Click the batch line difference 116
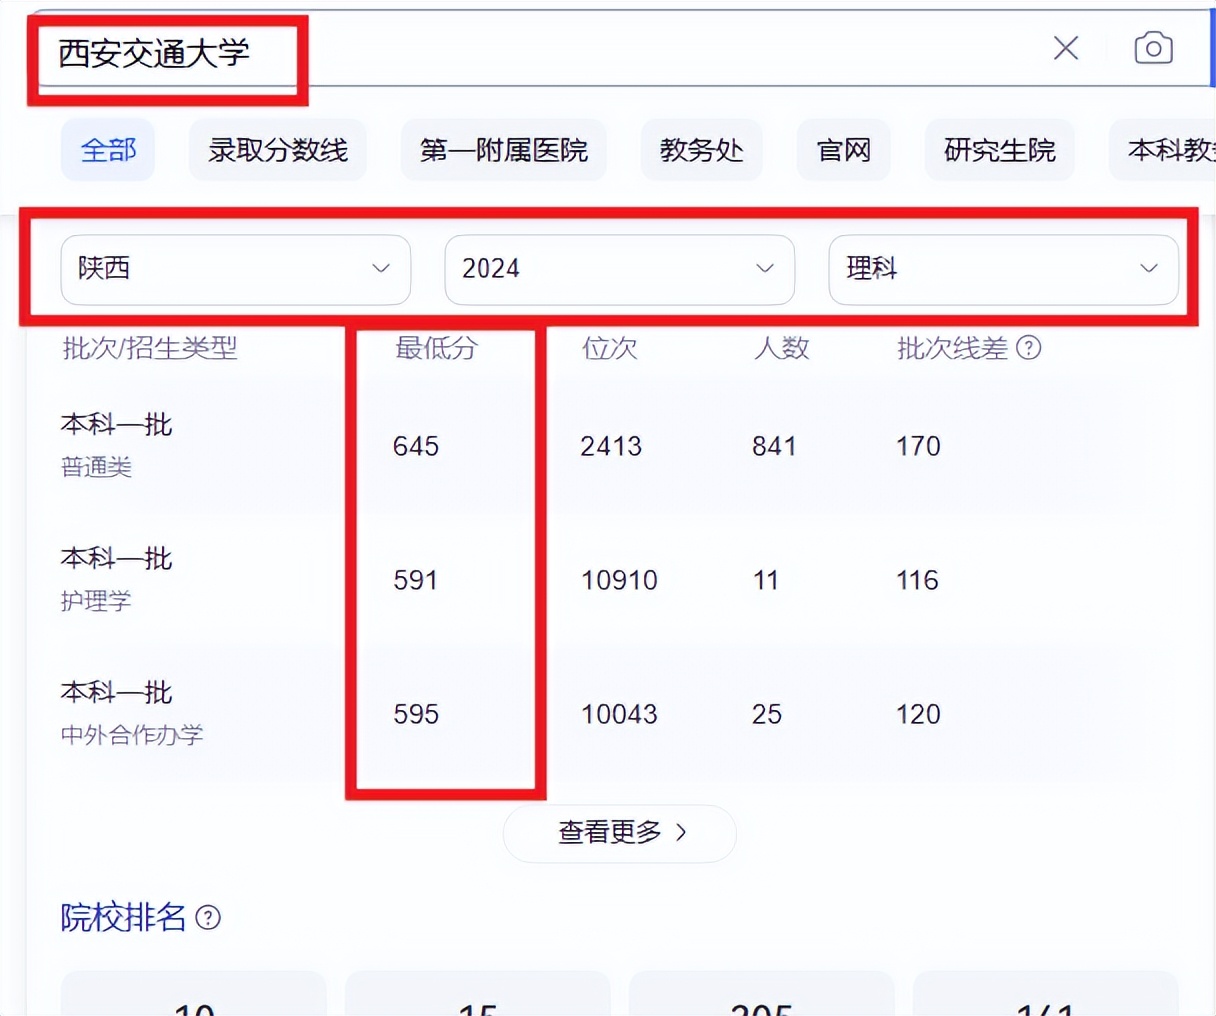The image size is (1216, 1016). coord(917,580)
